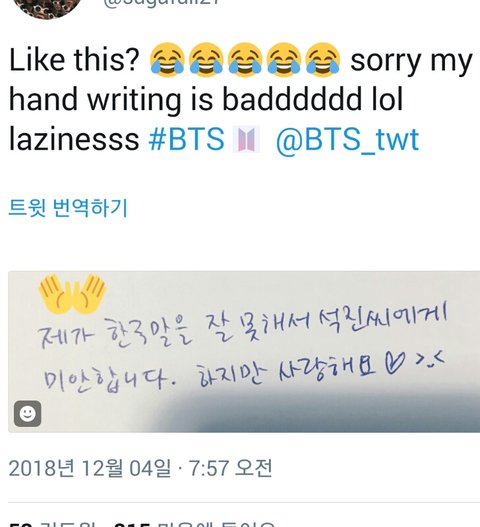Open the #BTS hashtag

[x=187, y=139]
